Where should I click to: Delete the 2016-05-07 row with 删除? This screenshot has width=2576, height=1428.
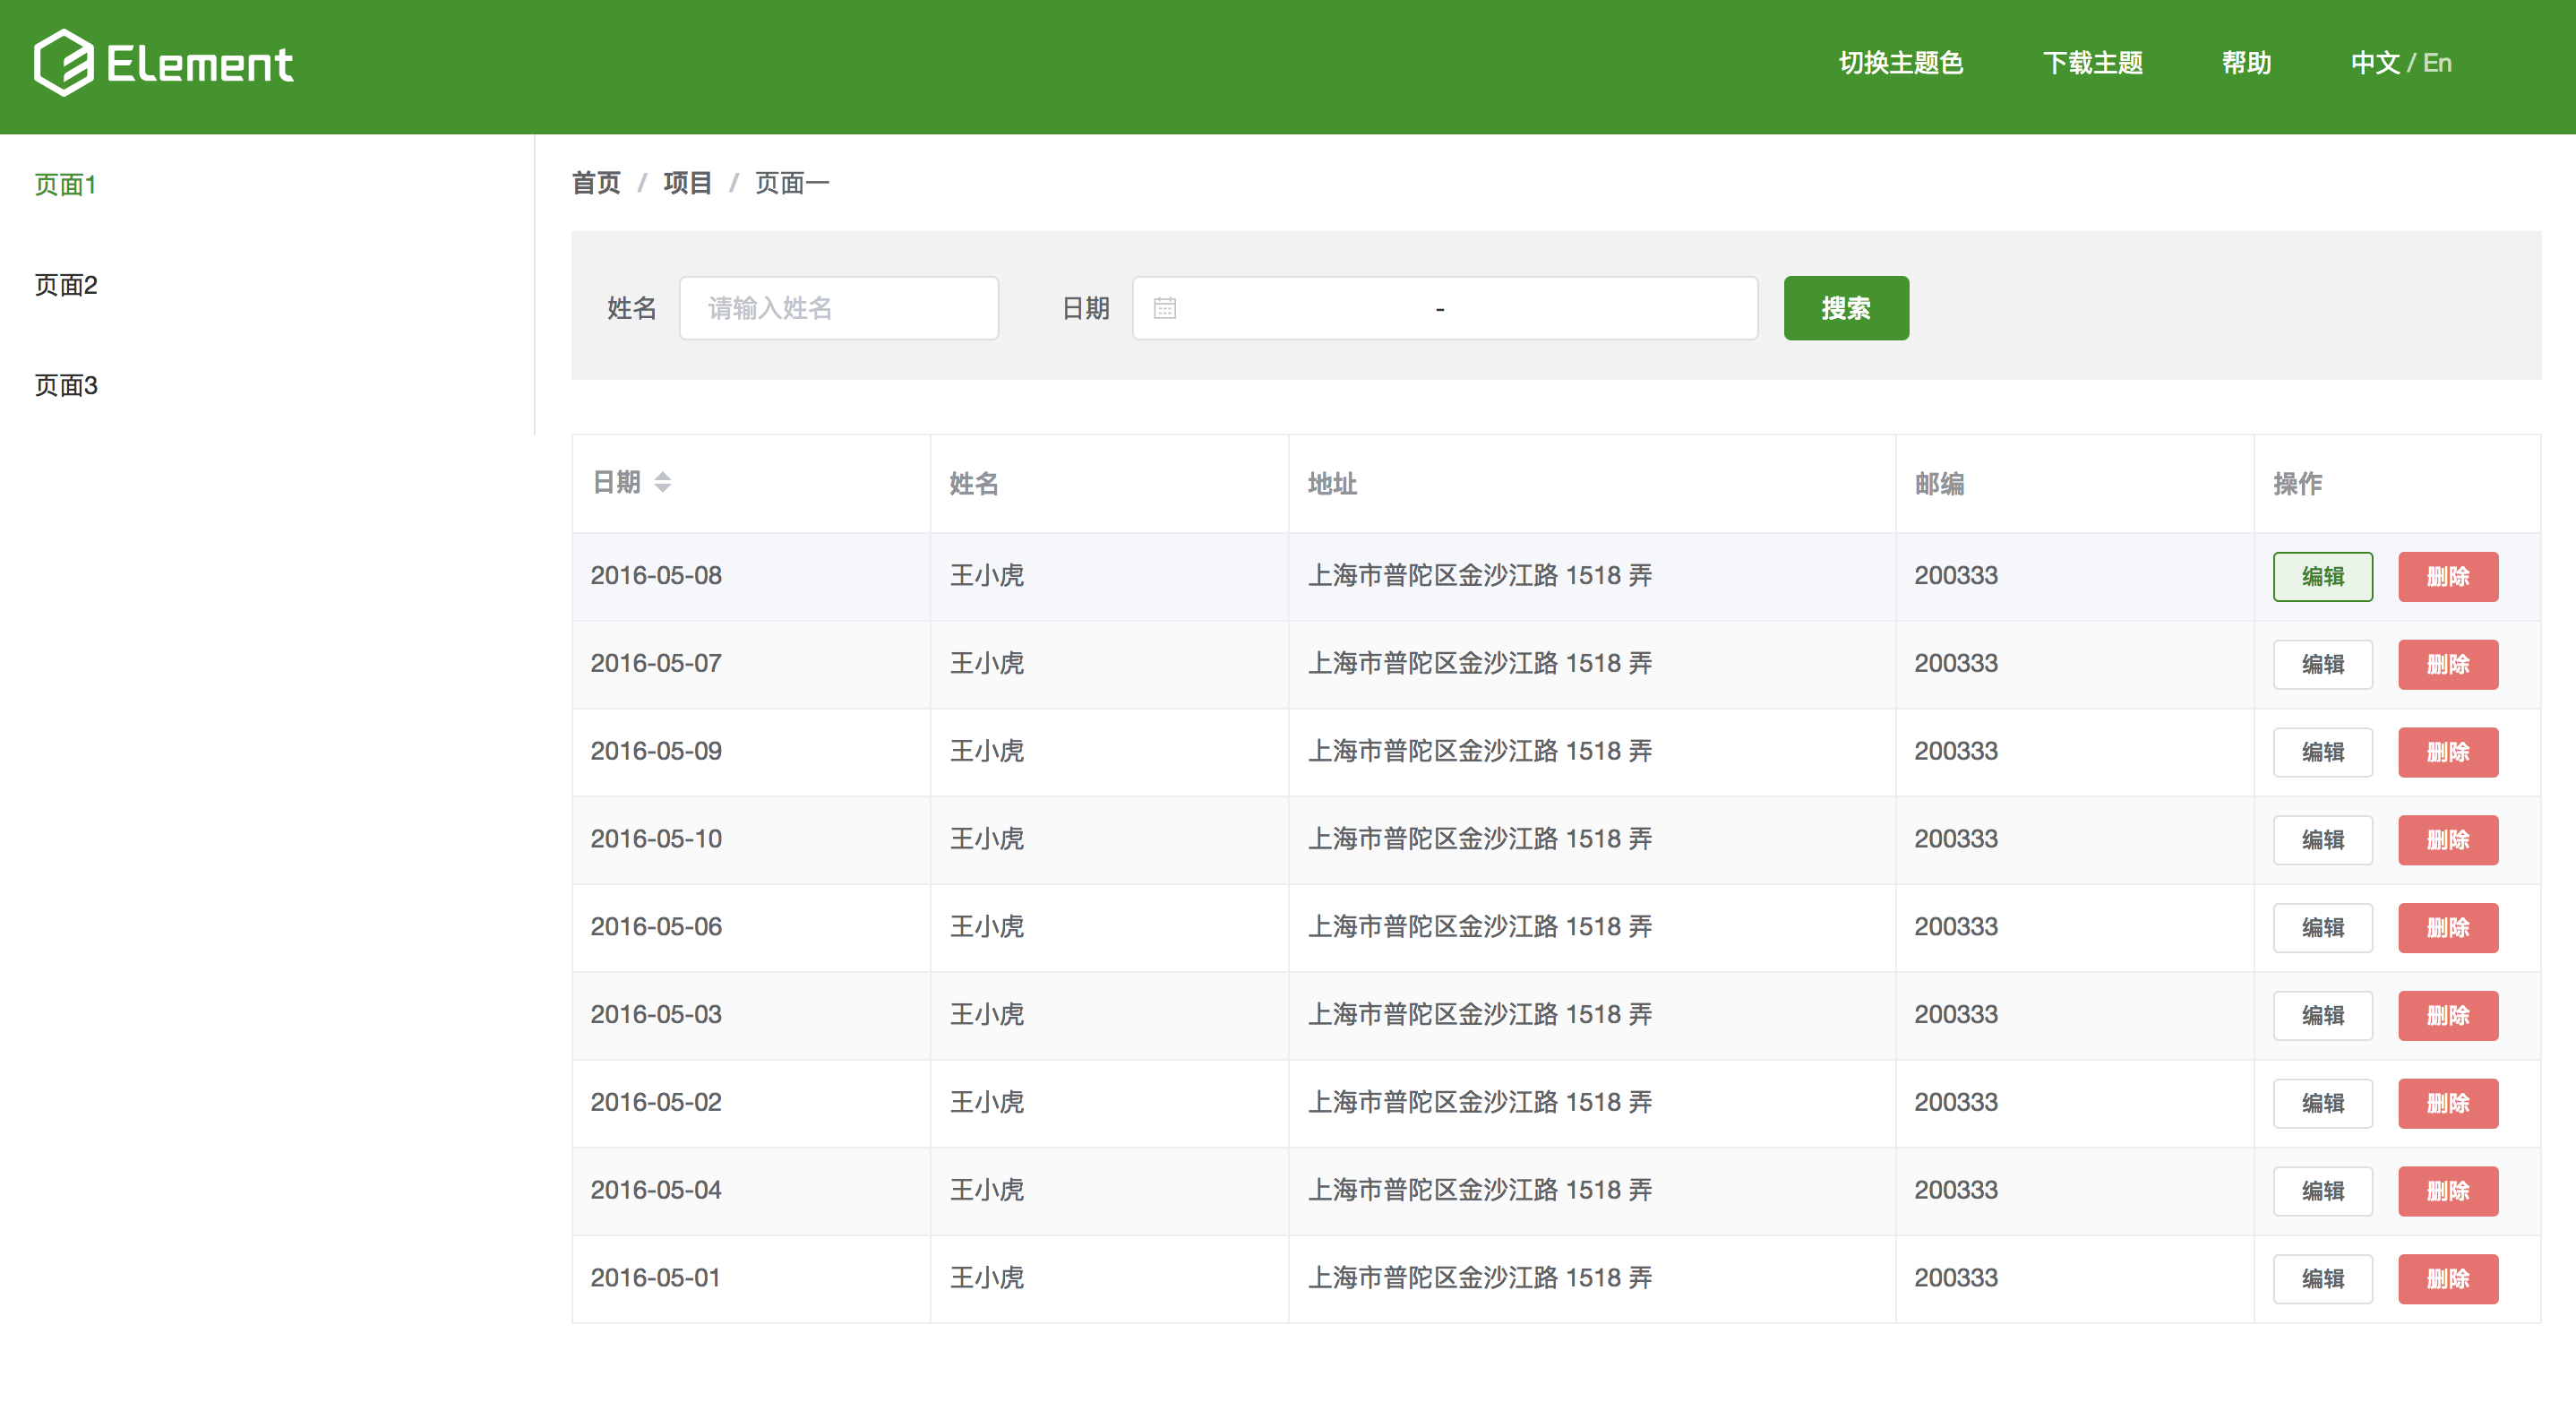click(2447, 665)
